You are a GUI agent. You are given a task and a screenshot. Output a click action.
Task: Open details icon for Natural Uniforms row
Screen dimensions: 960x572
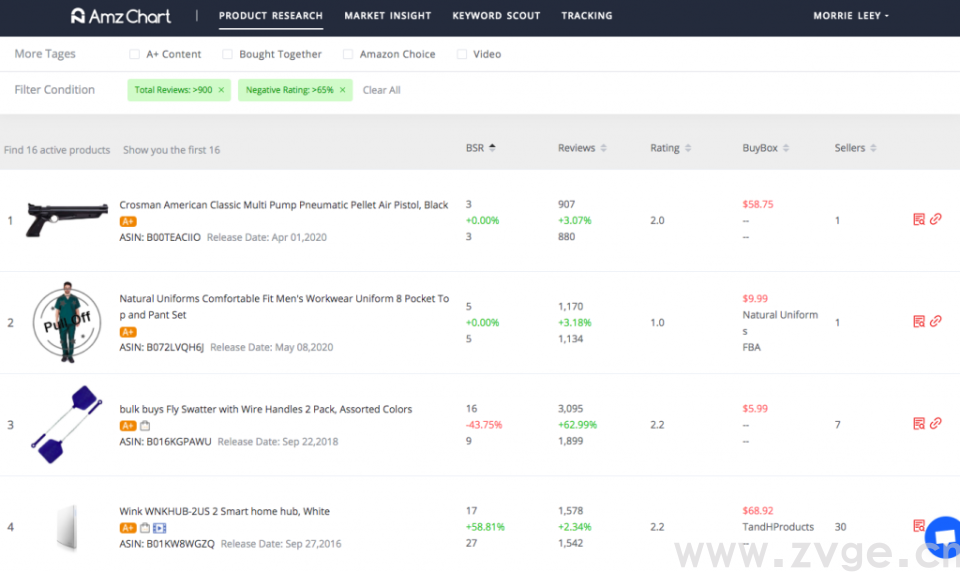[x=918, y=322]
